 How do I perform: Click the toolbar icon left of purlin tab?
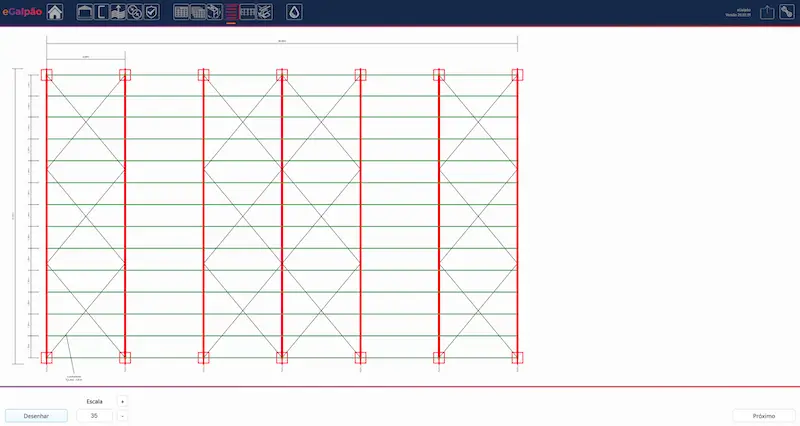tap(214, 13)
